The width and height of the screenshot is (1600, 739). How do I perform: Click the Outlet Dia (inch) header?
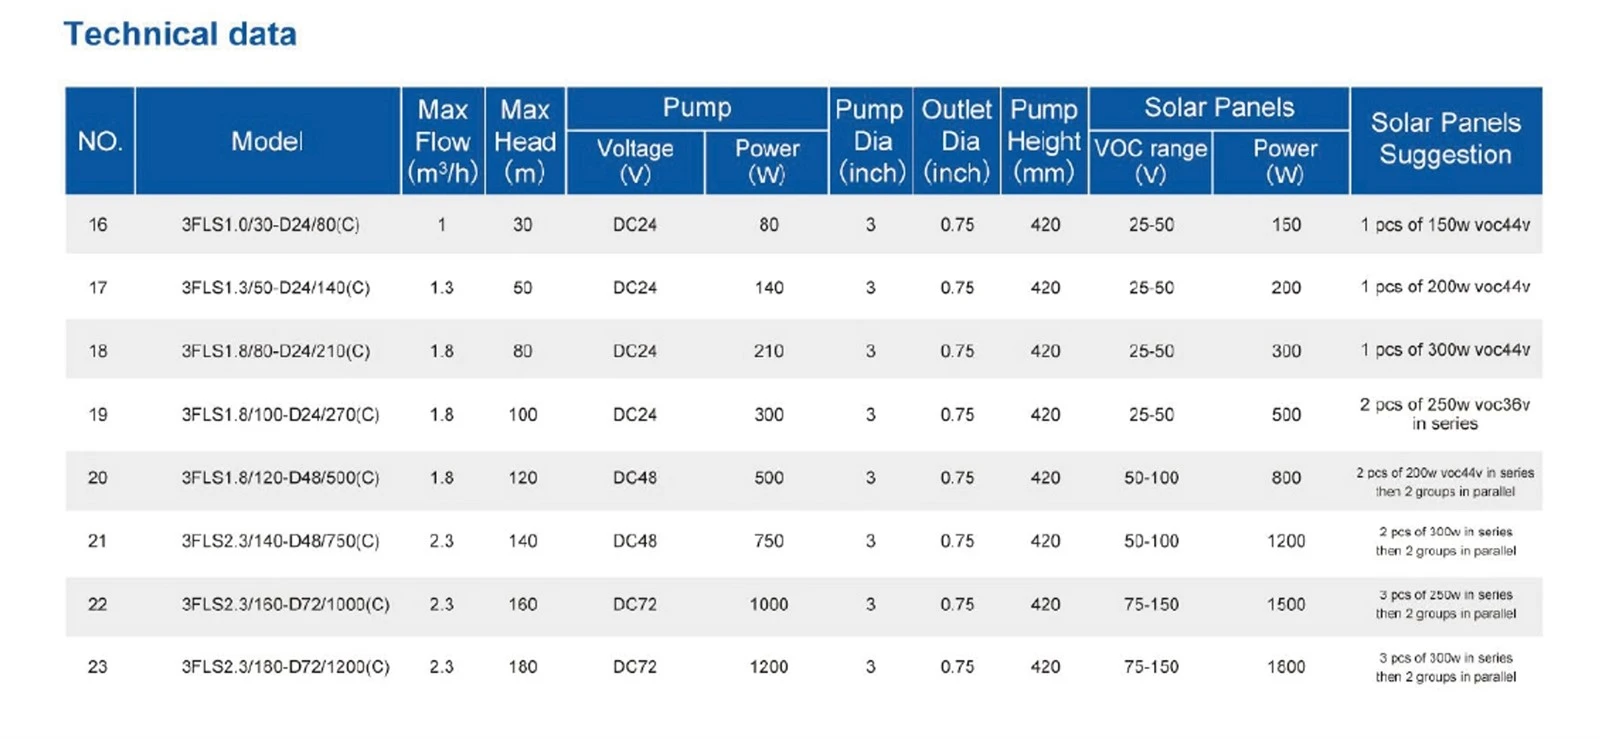pos(957,141)
